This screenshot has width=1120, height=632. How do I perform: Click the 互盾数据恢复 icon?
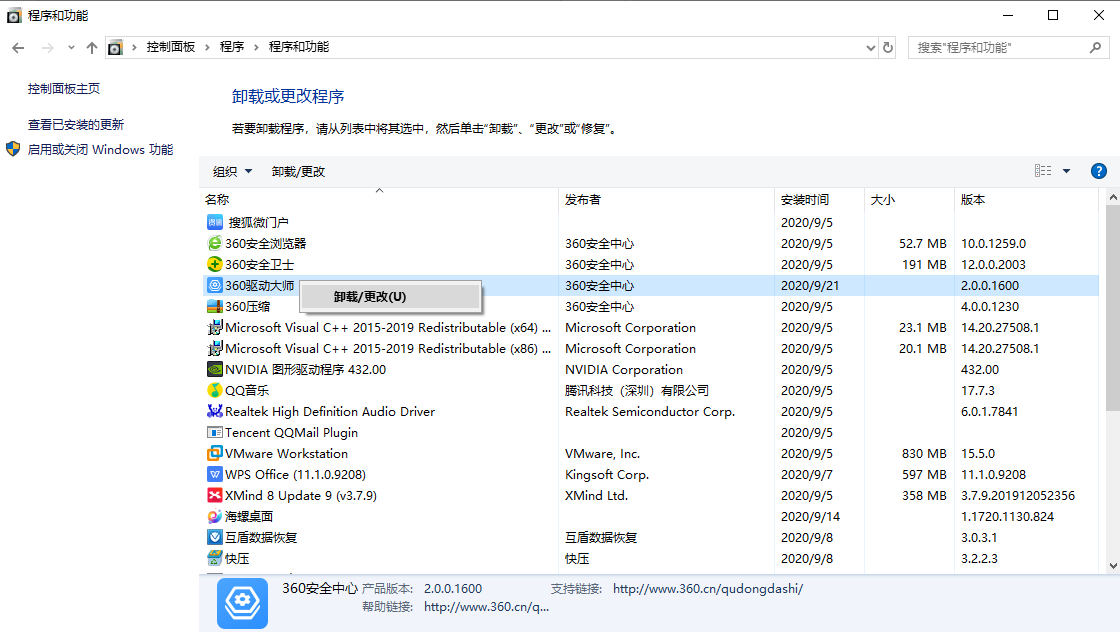(x=214, y=538)
